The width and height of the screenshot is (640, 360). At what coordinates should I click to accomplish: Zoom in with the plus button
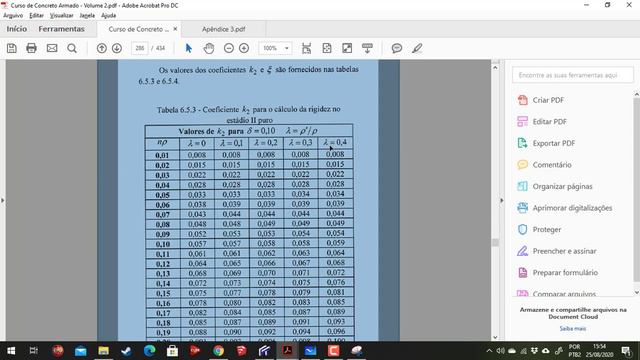pos(244,48)
